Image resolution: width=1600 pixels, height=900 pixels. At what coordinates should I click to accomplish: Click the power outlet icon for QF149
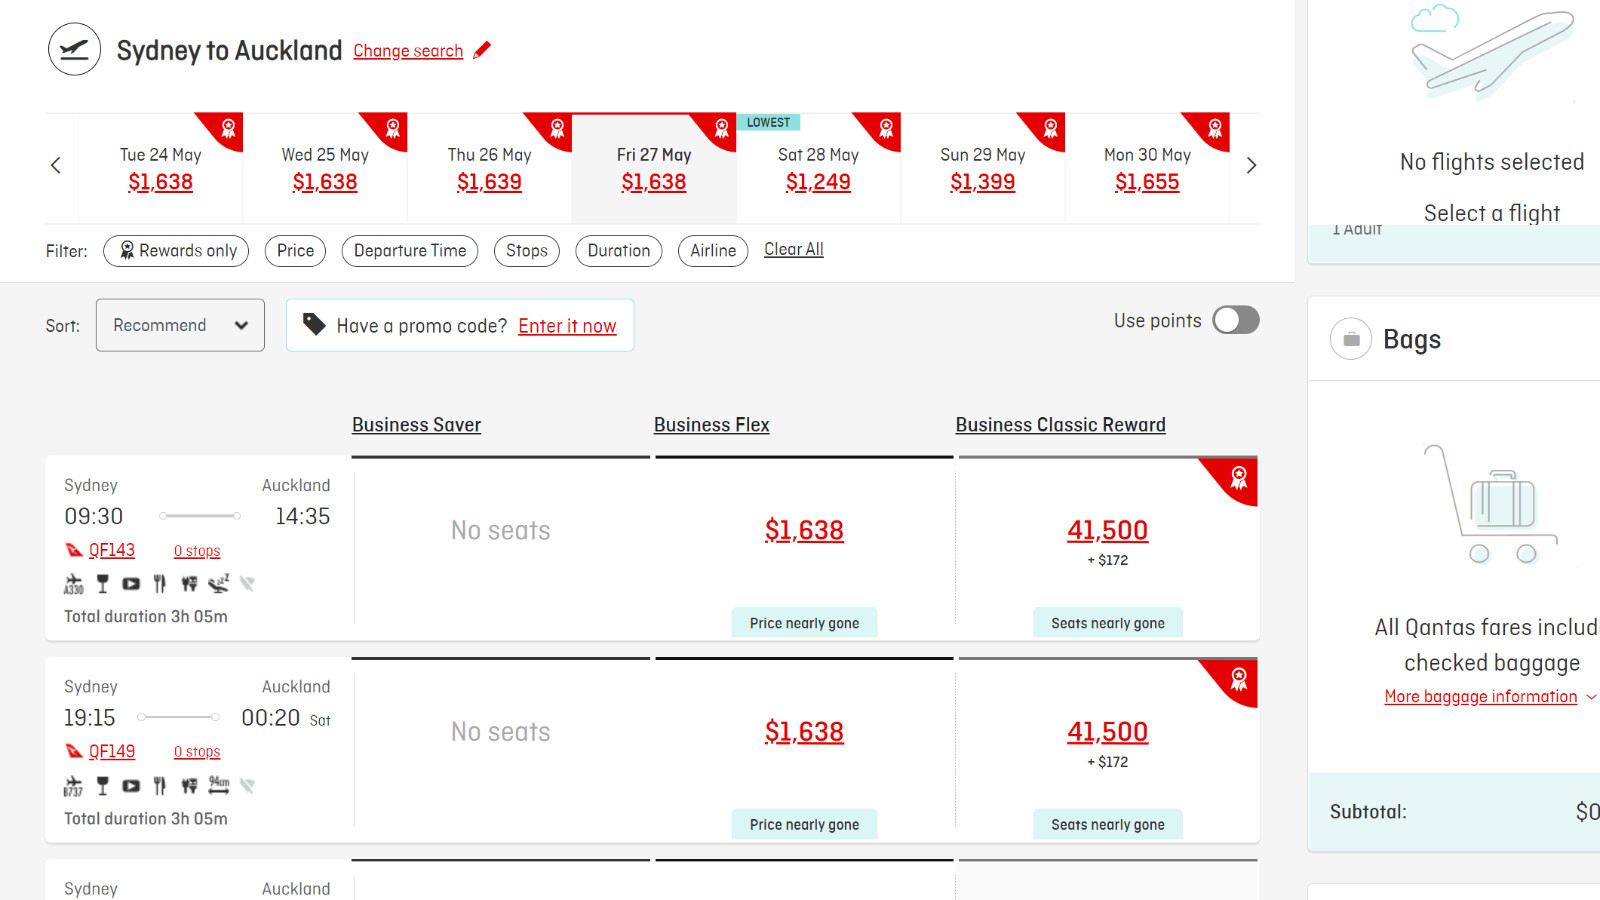point(189,786)
